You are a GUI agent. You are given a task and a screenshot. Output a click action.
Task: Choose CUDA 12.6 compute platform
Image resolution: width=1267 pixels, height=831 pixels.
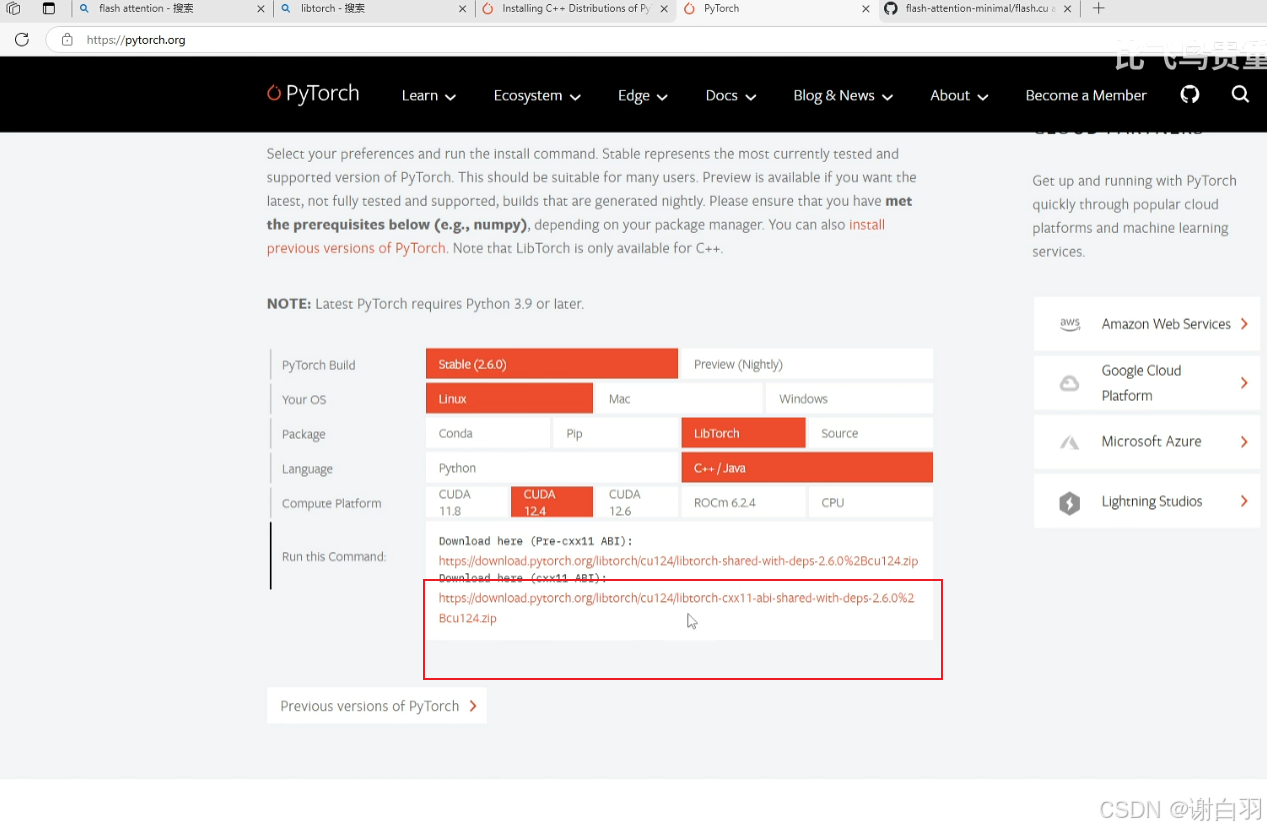click(637, 502)
